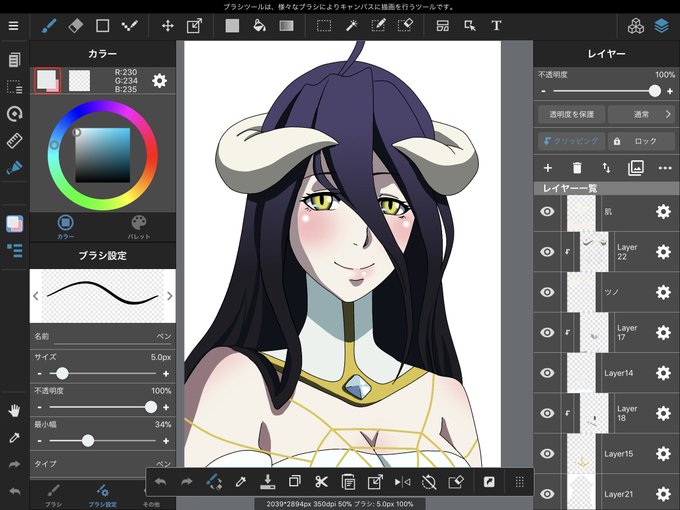Viewport: 680px width, 510px height.
Task: Click flip horizontal icon in bottom toolbar
Action: [402, 482]
